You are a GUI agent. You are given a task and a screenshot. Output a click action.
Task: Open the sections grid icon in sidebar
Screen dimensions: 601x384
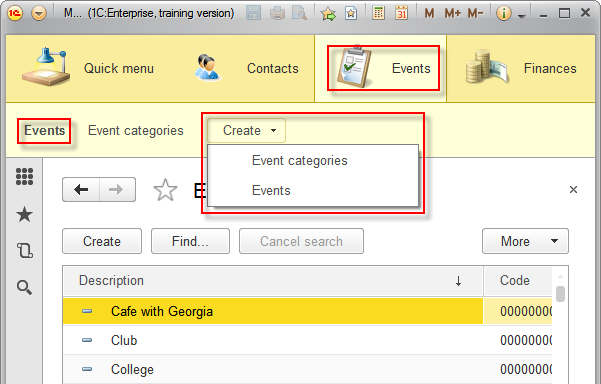tap(24, 177)
